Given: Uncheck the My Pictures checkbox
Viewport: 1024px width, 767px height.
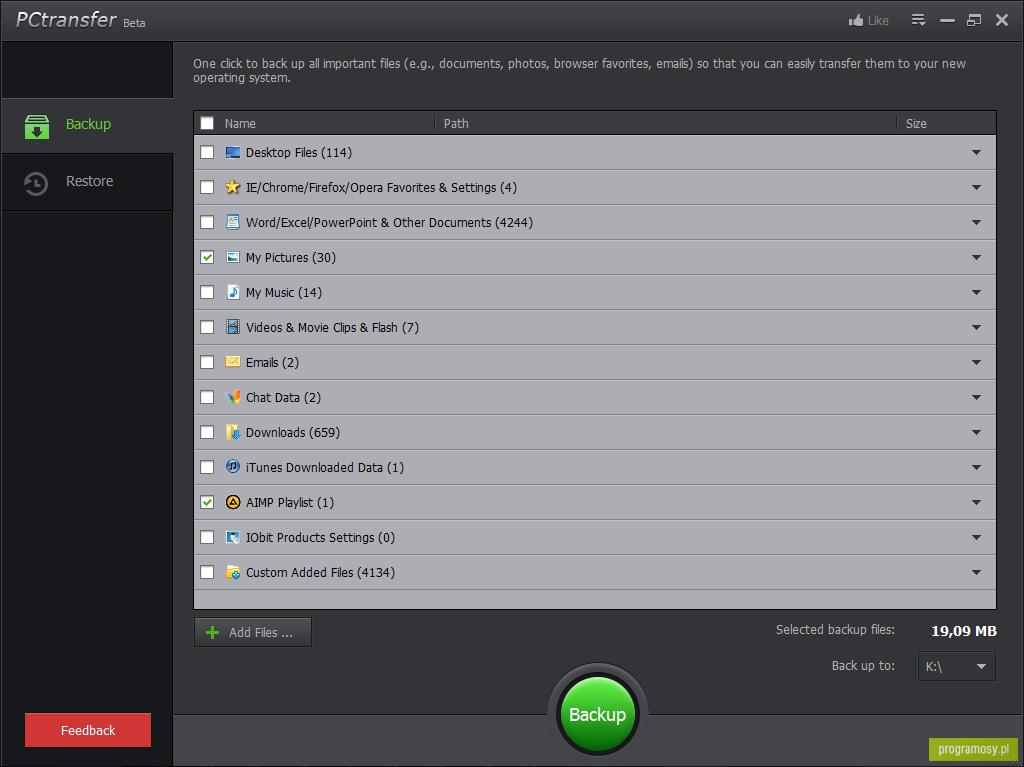Looking at the screenshot, I should (207, 257).
